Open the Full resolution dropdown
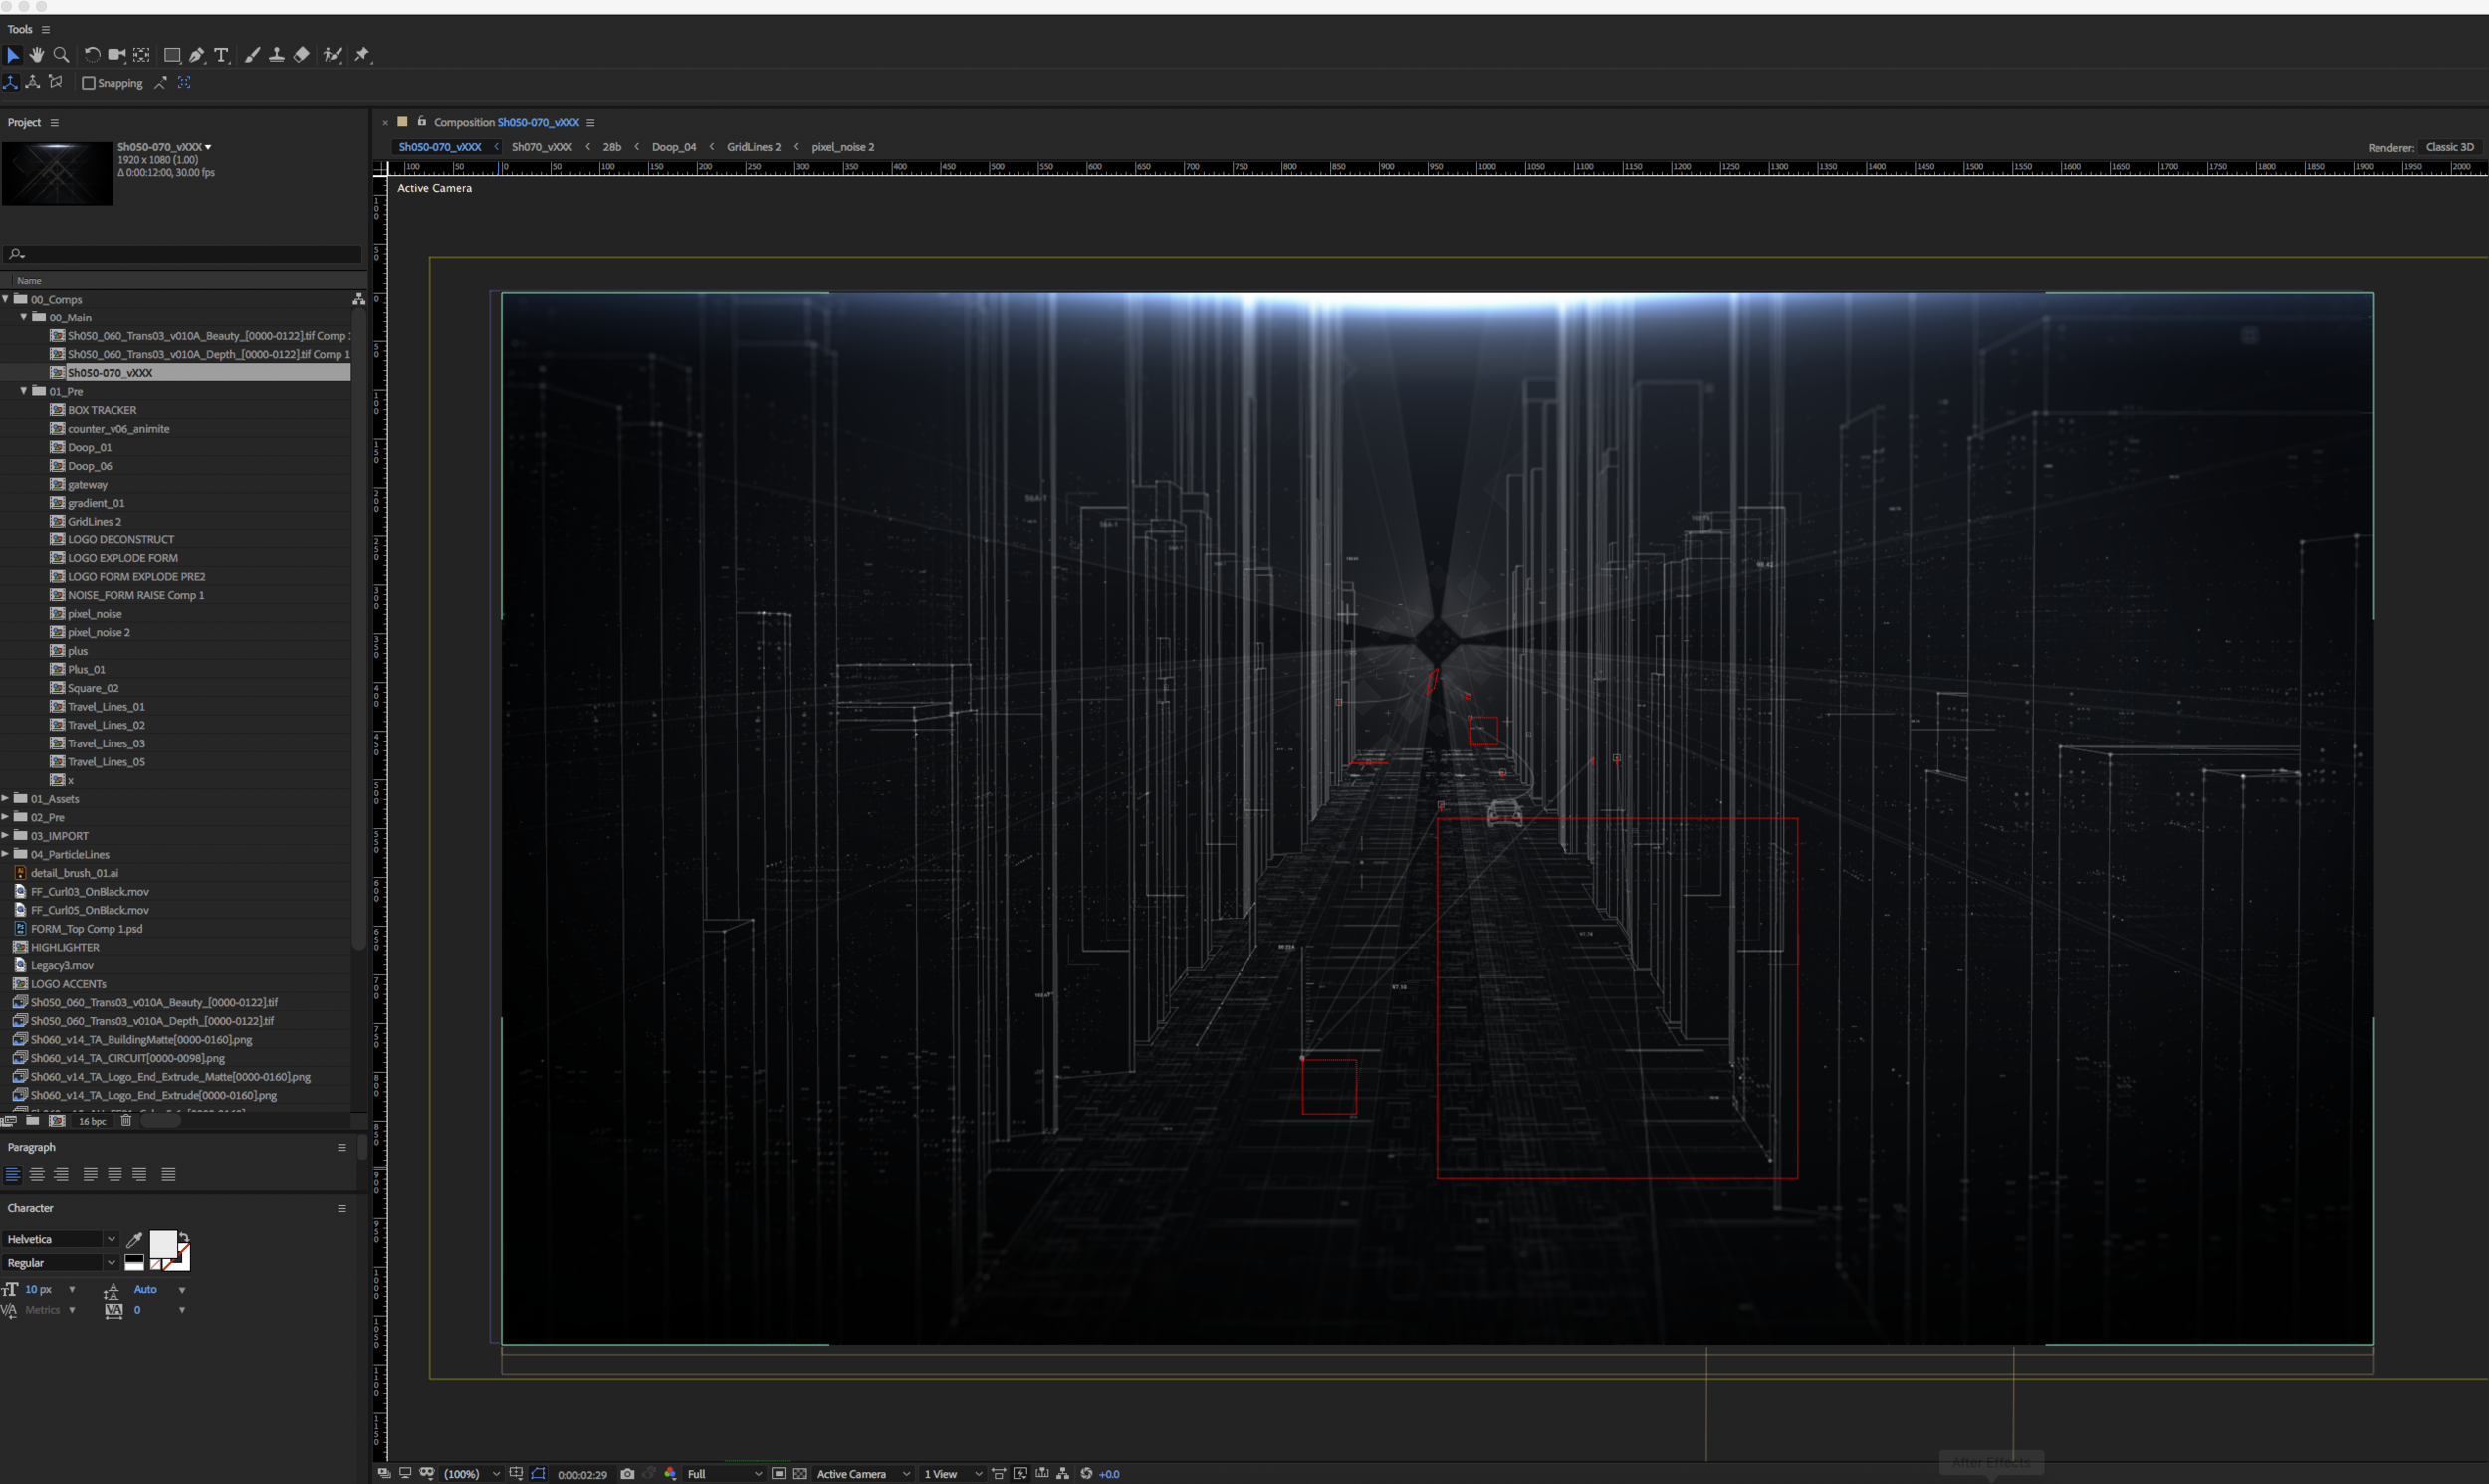Screen dimensions: 2489x1484 724,1474
